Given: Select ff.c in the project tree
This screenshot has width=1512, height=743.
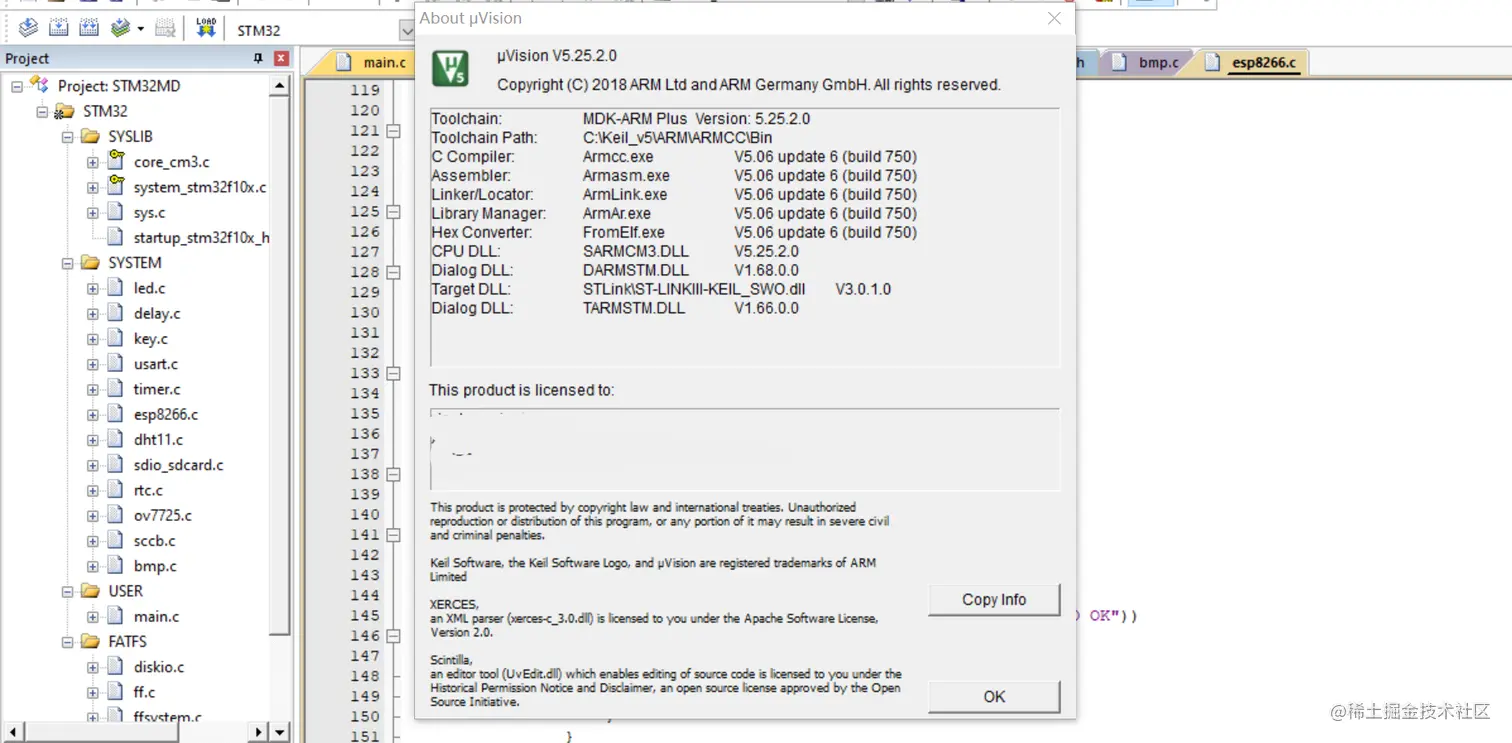Looking at the screenshot, I should tap(145, 692).
